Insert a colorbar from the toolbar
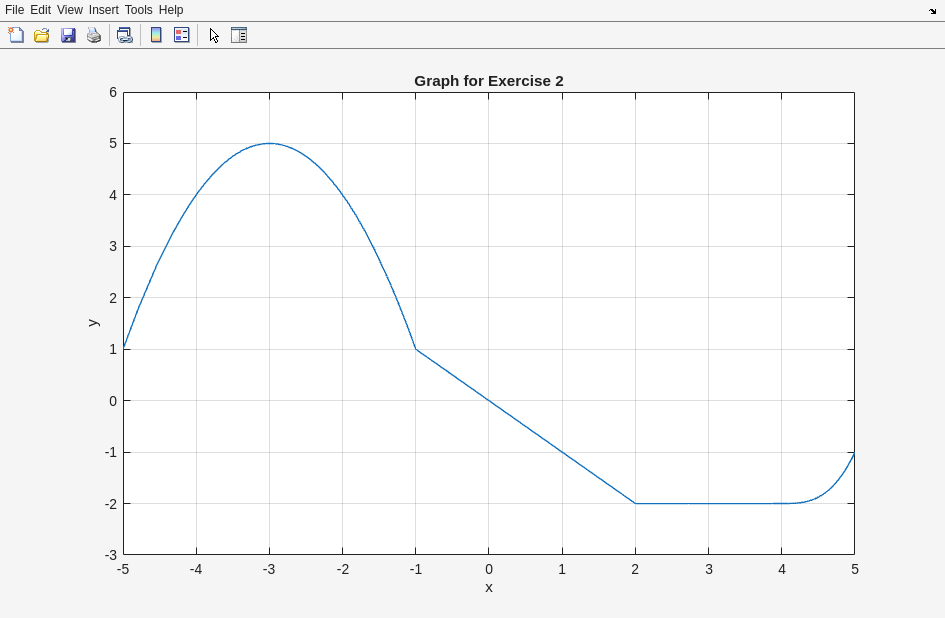The image size is (945, 618). [x=156, y=35]
